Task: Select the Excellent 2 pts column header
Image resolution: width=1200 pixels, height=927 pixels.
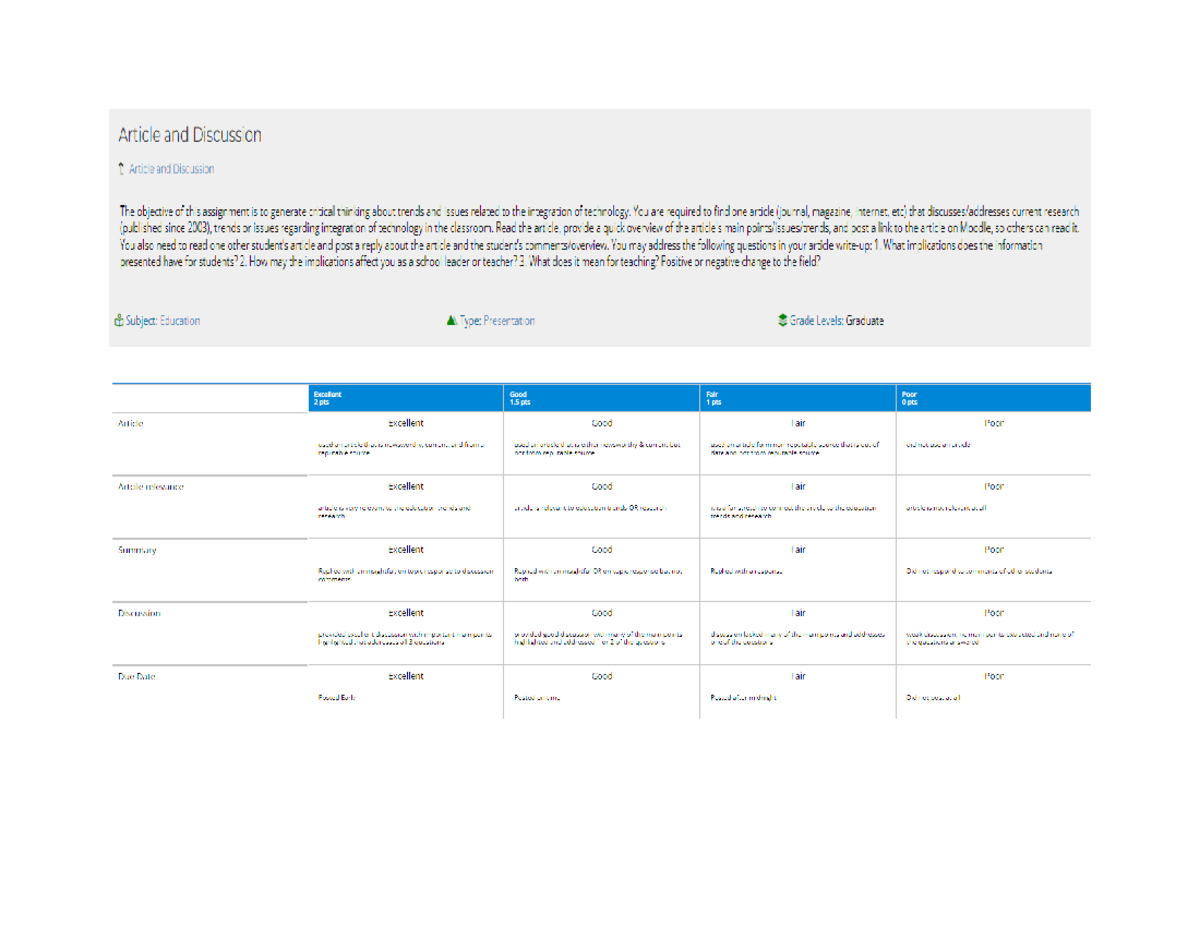Action: click(404, 398)
